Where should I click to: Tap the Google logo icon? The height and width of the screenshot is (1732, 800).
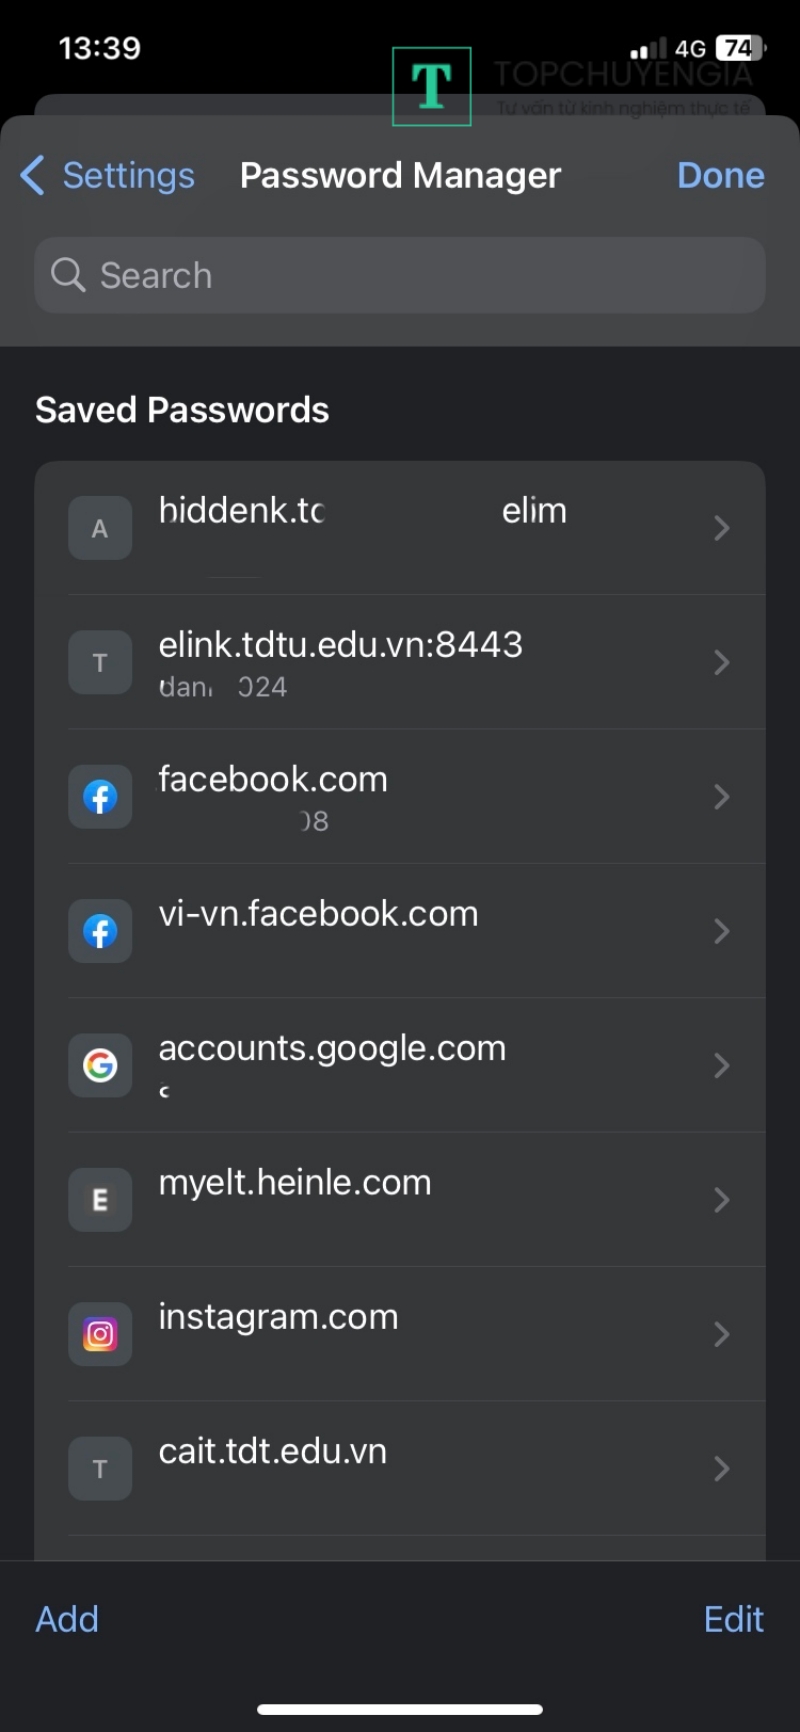pyautogui.click(x=100, y=1066)
